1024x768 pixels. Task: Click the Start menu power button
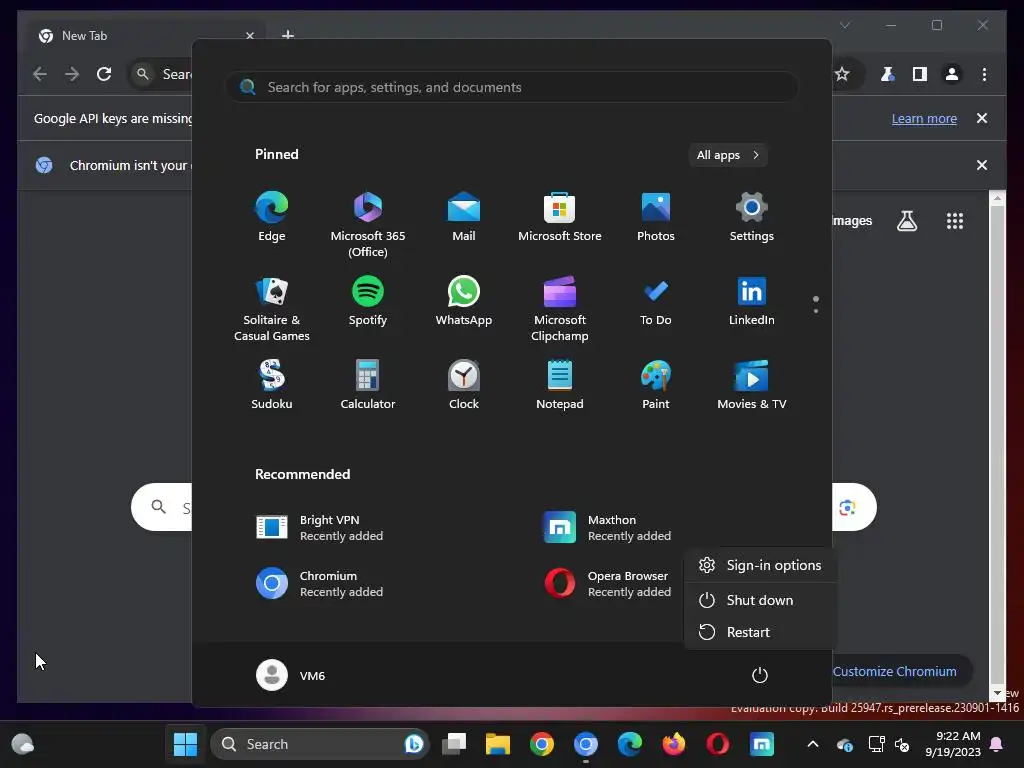760,675
